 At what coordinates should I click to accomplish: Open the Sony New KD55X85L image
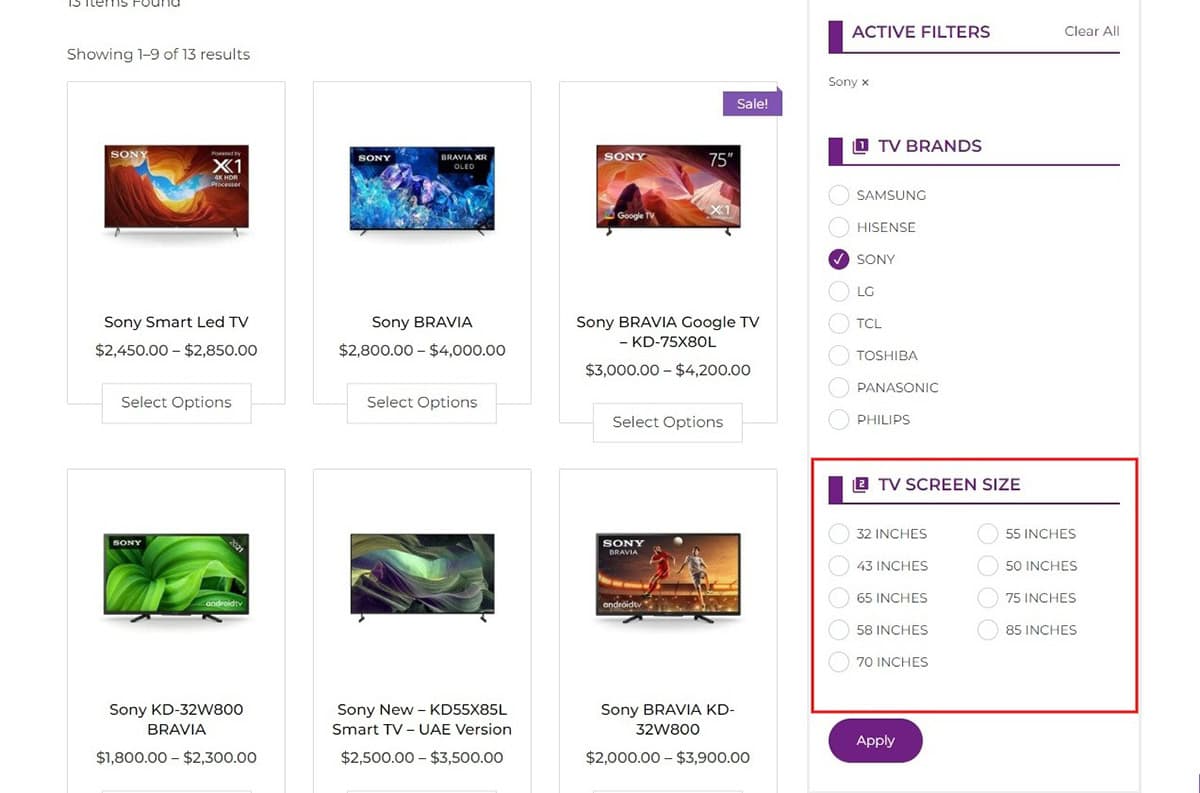click(422, 578)
